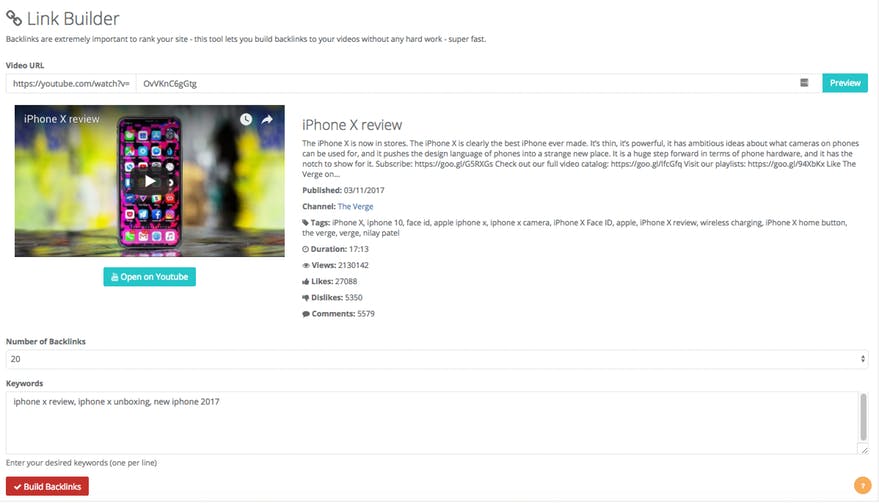Viewport: 879px width, 503px height.
Task: Open the Number of Backlinks dropdown
Action: 436,359
